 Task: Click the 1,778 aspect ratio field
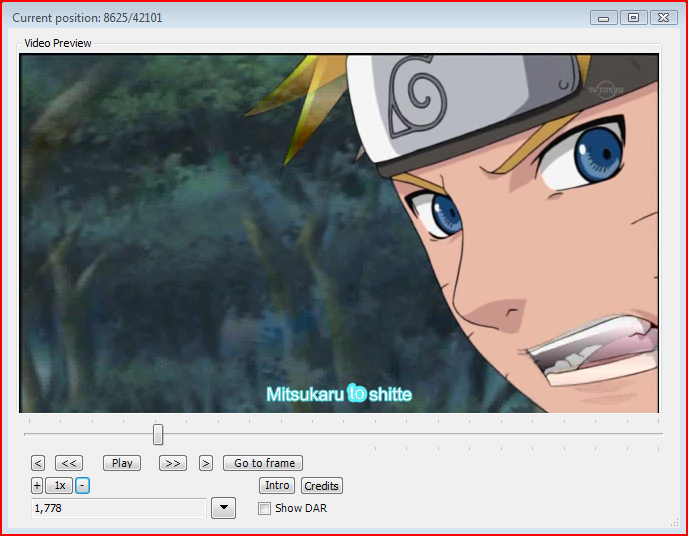pyautogui.click(x=118, y=508)
